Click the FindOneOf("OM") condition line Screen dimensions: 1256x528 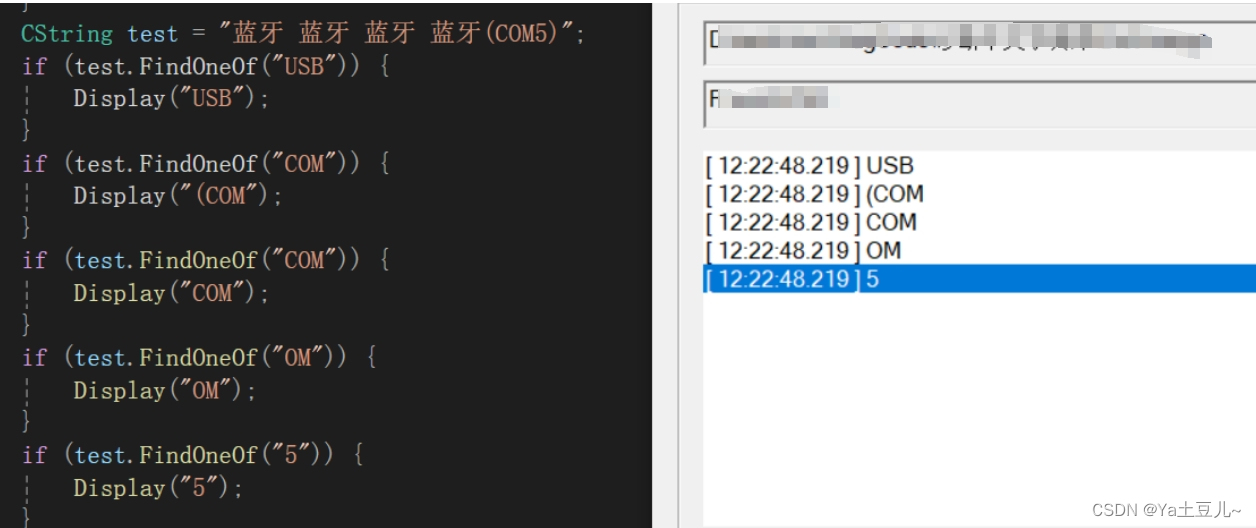[x=199, y=358]
